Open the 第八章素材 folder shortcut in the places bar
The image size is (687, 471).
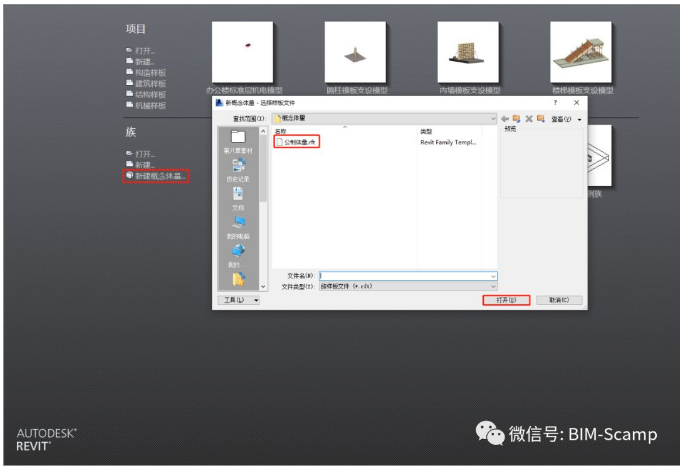(238, 142)
